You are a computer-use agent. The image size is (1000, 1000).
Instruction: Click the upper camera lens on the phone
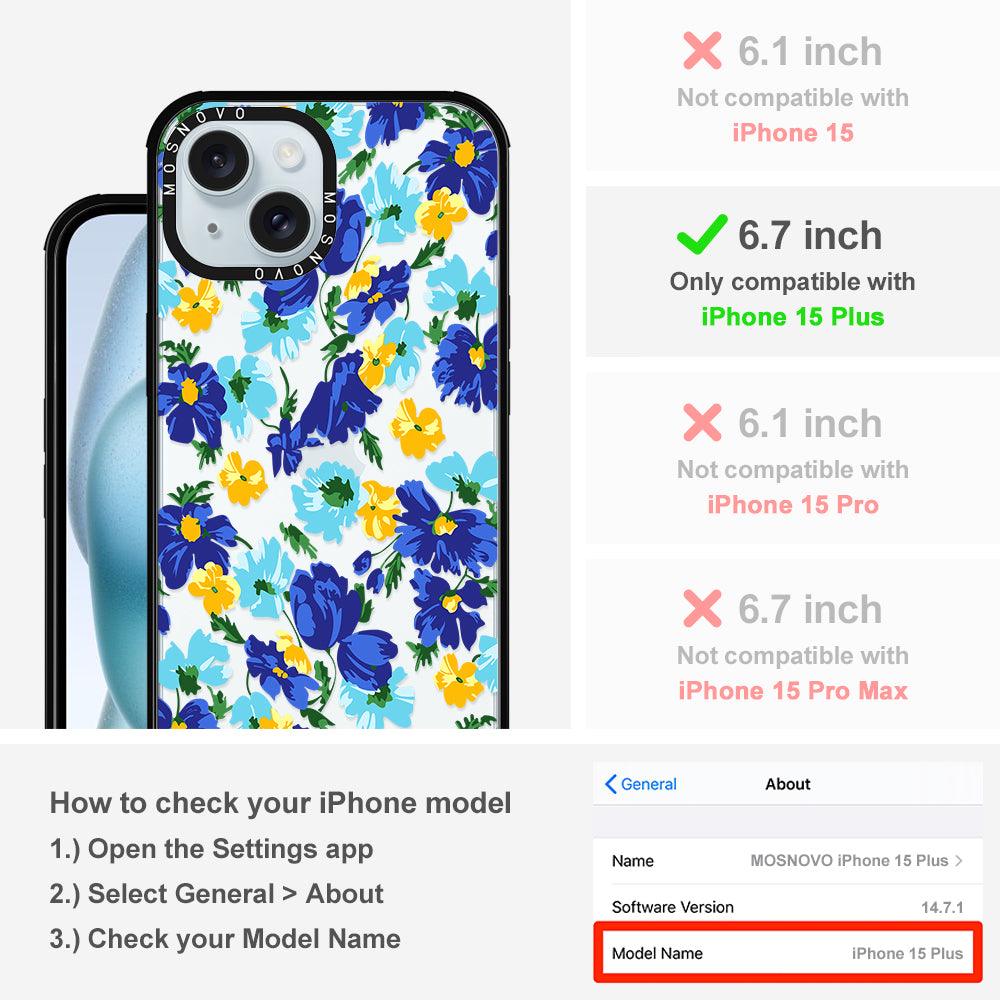[x=217, y=159]
